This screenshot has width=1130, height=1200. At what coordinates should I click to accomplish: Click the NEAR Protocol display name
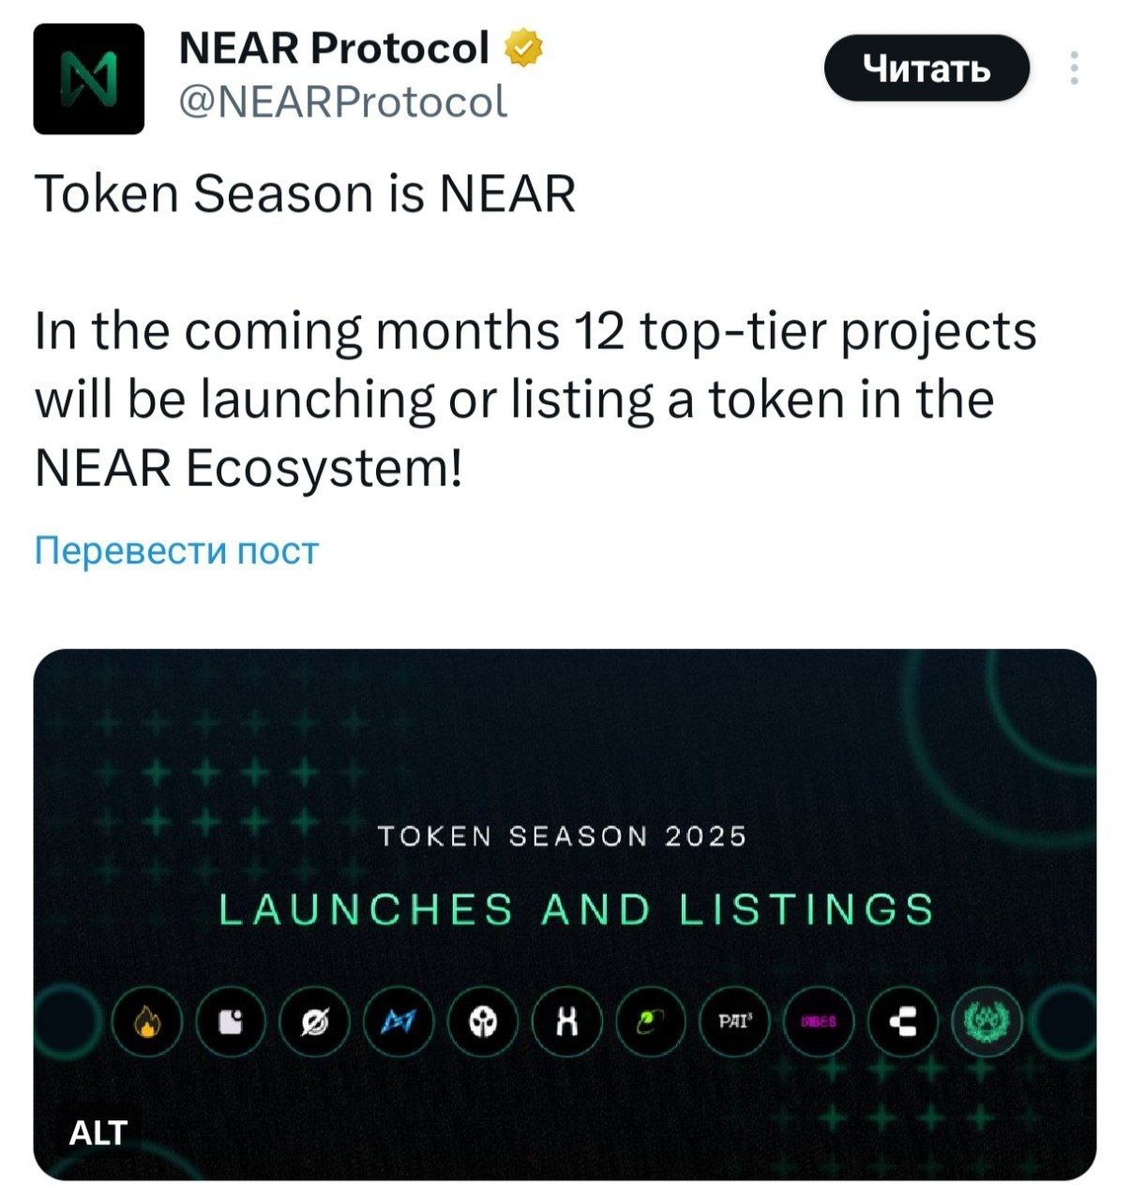click(x=334, y=48)
